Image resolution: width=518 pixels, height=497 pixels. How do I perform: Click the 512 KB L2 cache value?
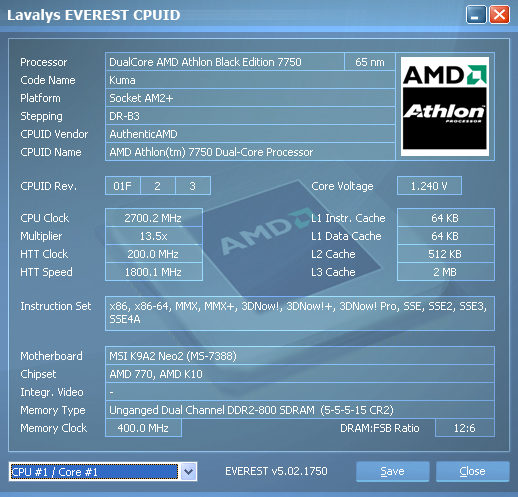pyautogui.click(x=446, y=254)
